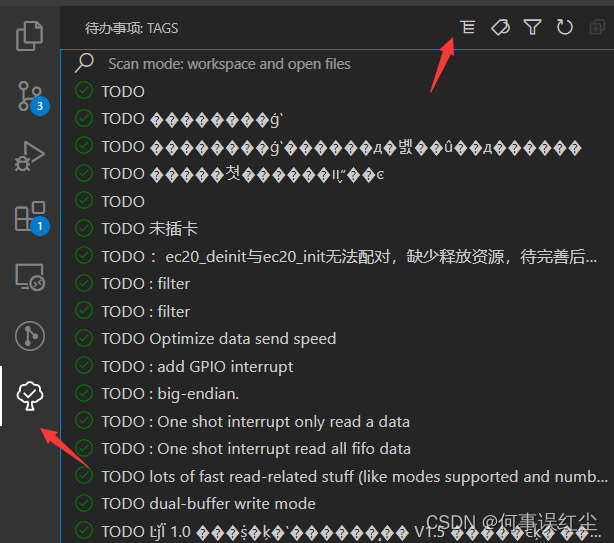The height and width of the screenshot is (543, 614).
Task: Click the Scan mode magnifier icon
Action: click(x=84, y=63)
